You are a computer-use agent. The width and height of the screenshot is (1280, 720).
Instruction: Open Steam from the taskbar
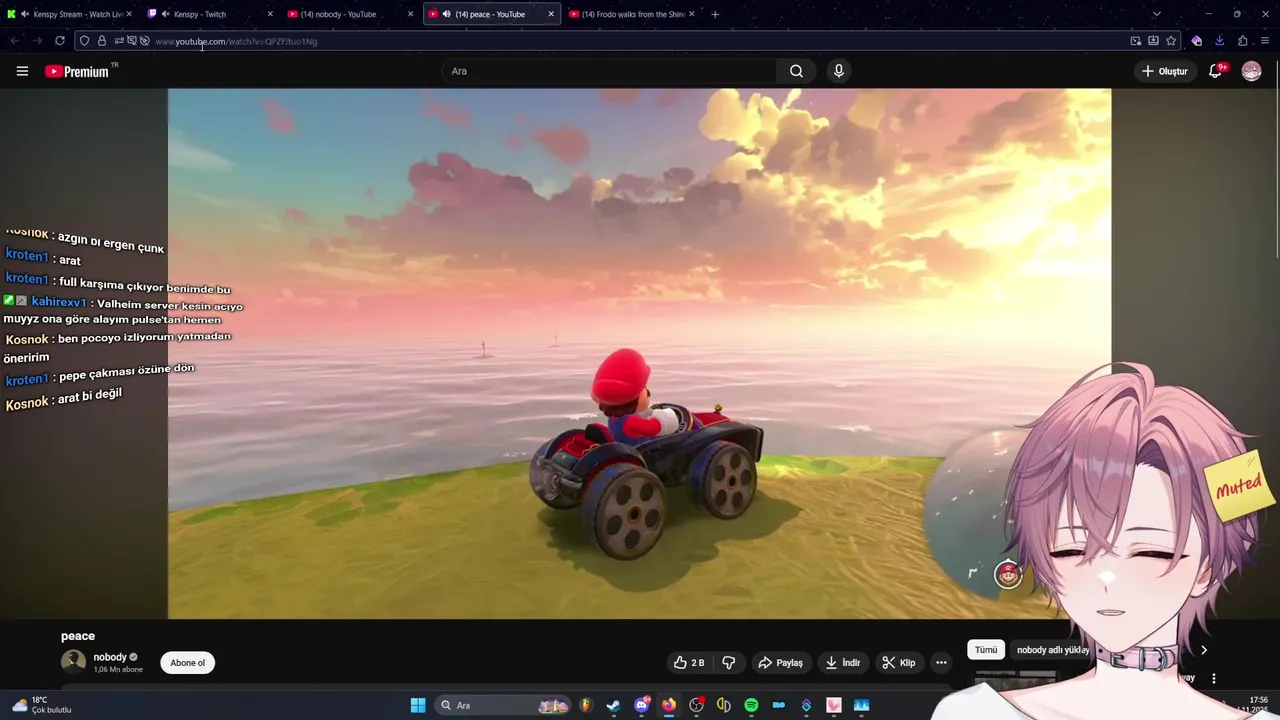tap(613, 705)
